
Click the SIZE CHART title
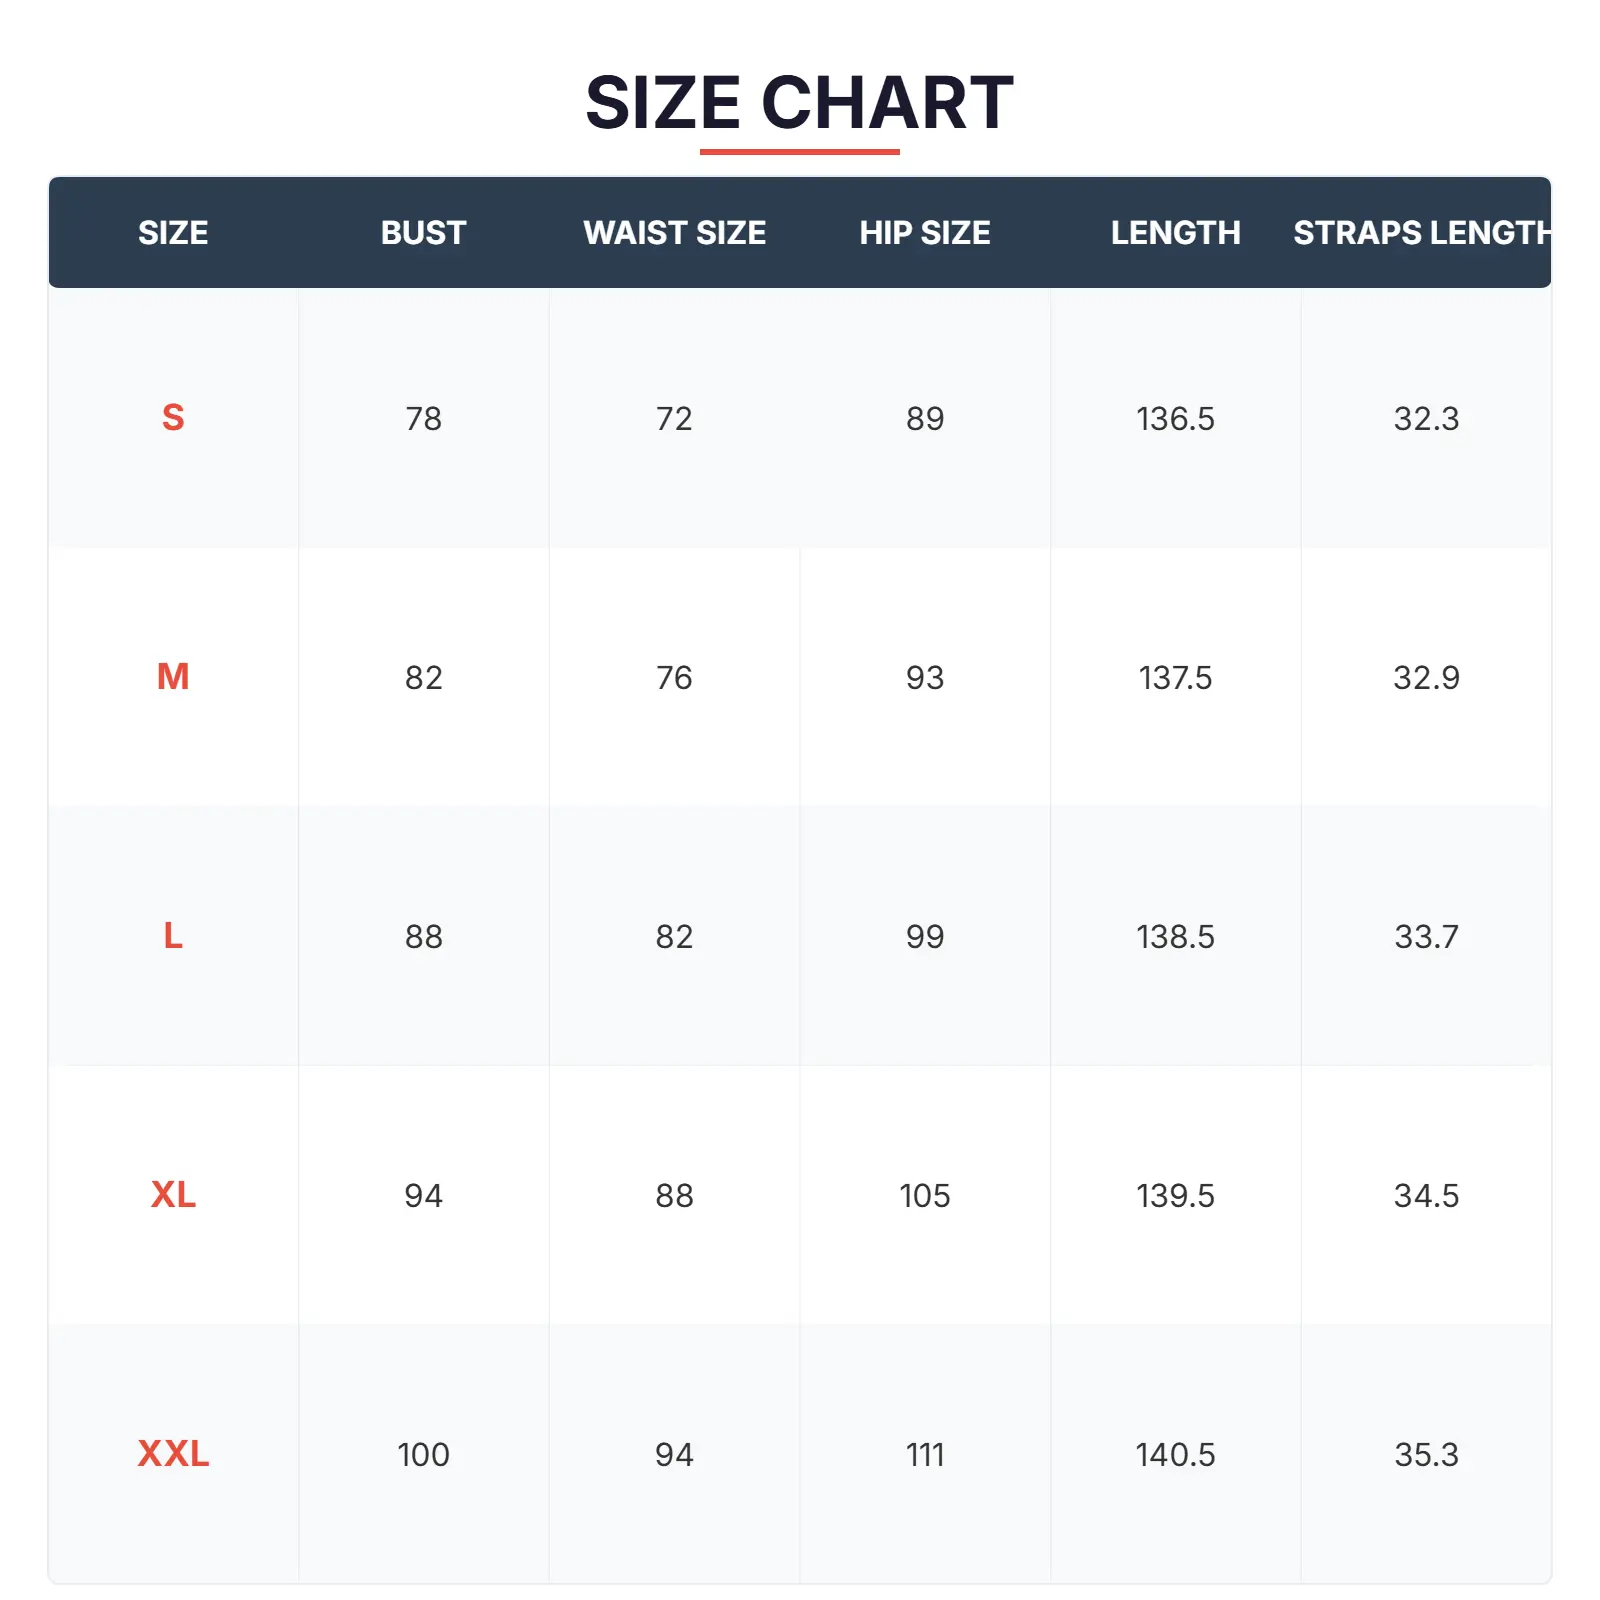[x=799, y=103]
